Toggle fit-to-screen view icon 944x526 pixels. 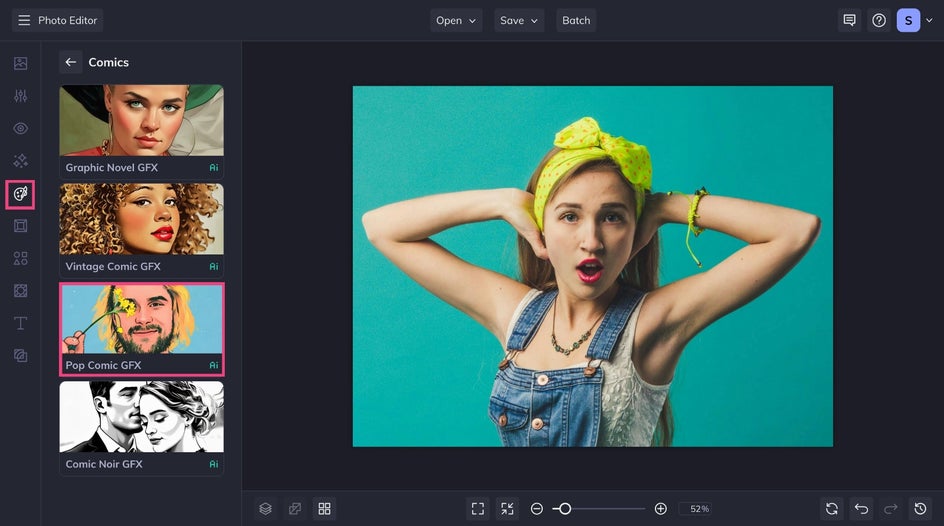tap(478, 509)
